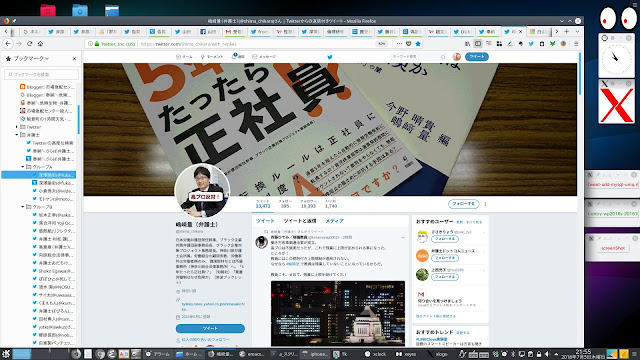This screenshot has height=360, width=640.
Task: Open profile more options vertical dots
Action: click(x=485, y=204)
